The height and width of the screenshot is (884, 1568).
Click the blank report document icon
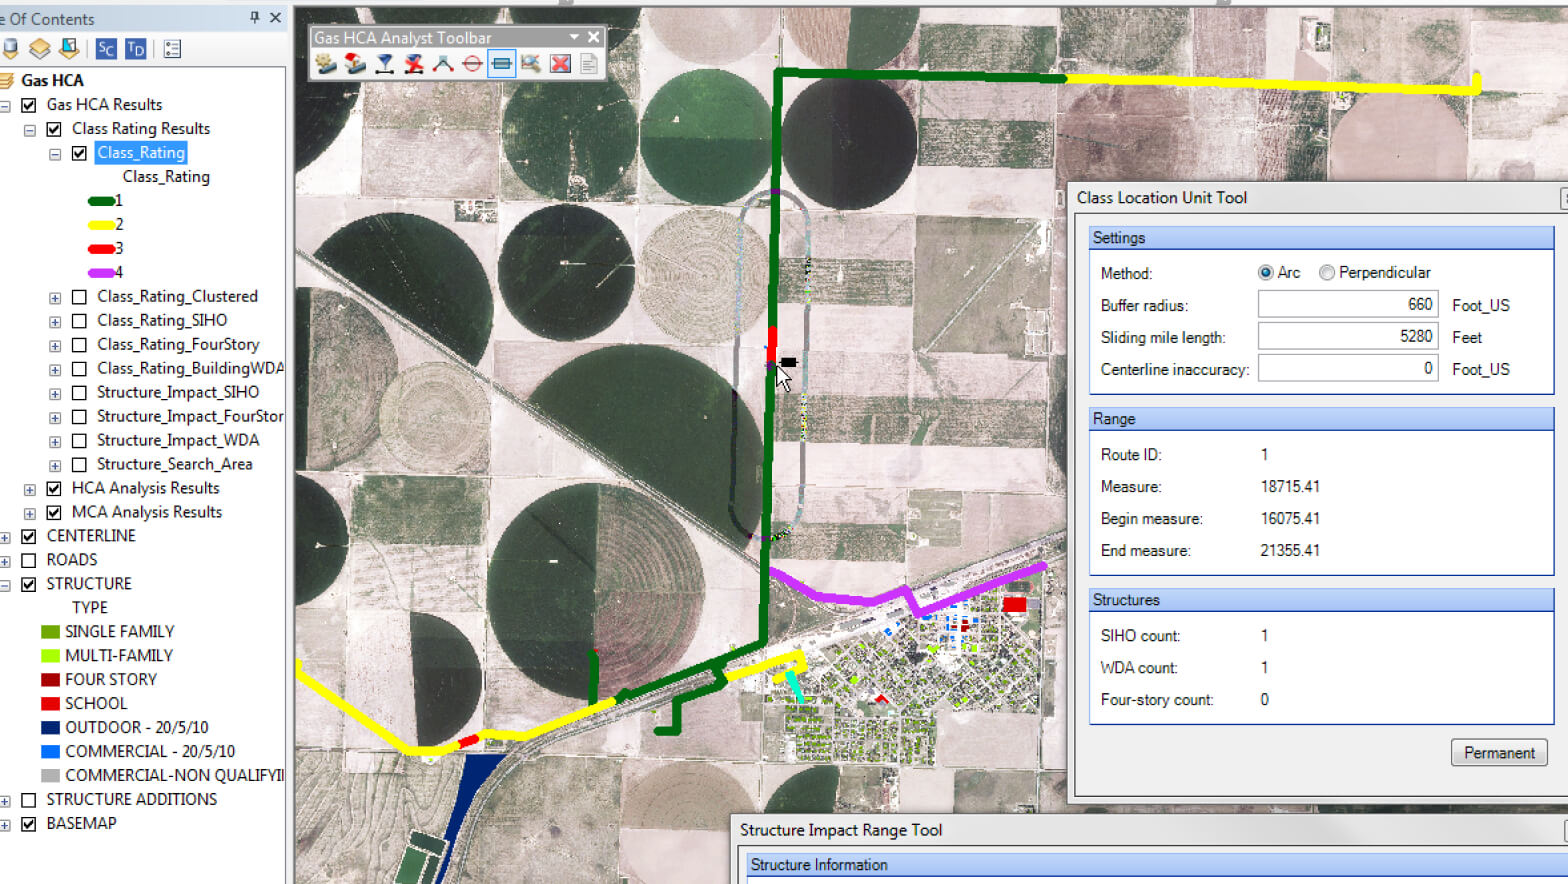pyautogui.click(x=589, y=64)
